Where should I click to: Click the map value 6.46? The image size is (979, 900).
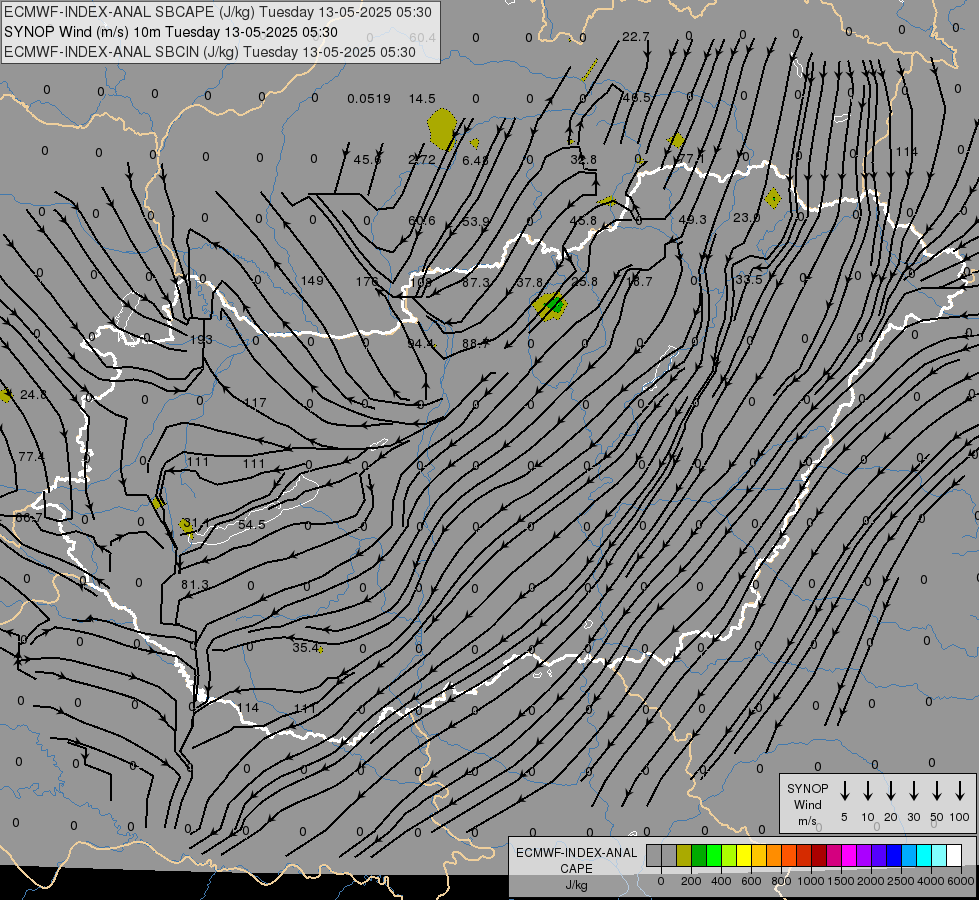[x=475, y=161]
